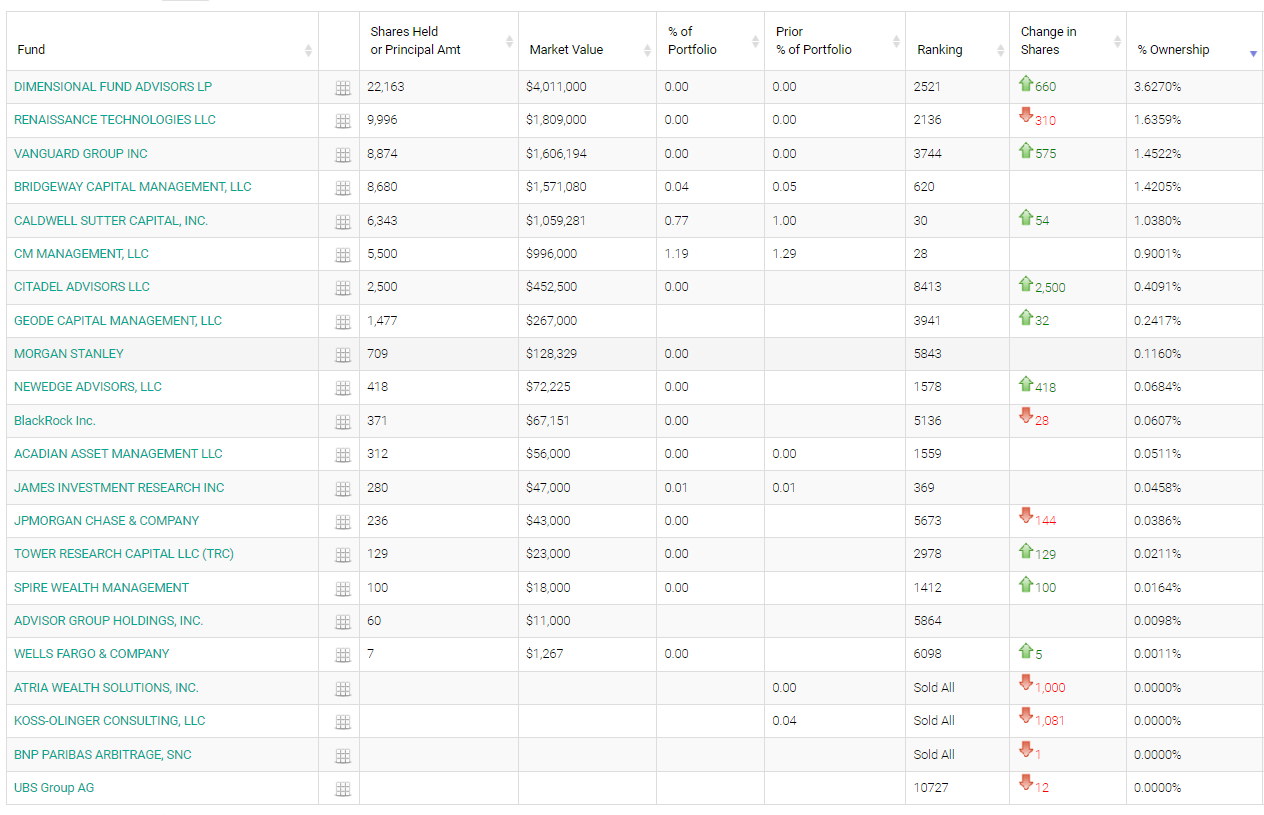Image resolution: width=1264 pixels, height=815 pixels.
Task: Select ownership value 3.6270%
Action: (x=1157, y=87)
